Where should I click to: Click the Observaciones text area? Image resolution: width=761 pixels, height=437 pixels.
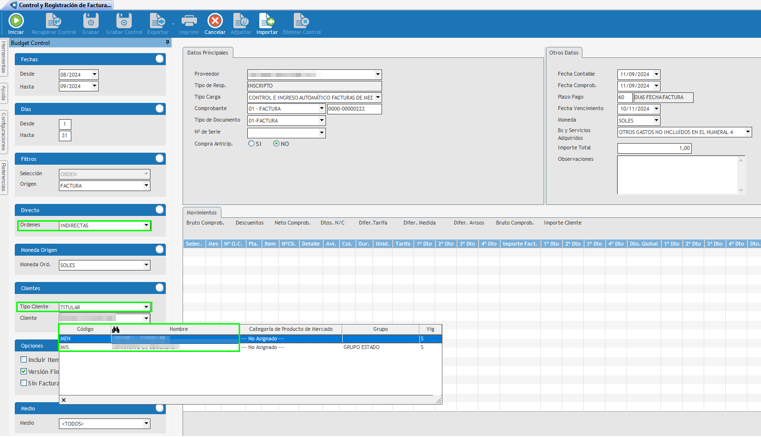point(680,175)
